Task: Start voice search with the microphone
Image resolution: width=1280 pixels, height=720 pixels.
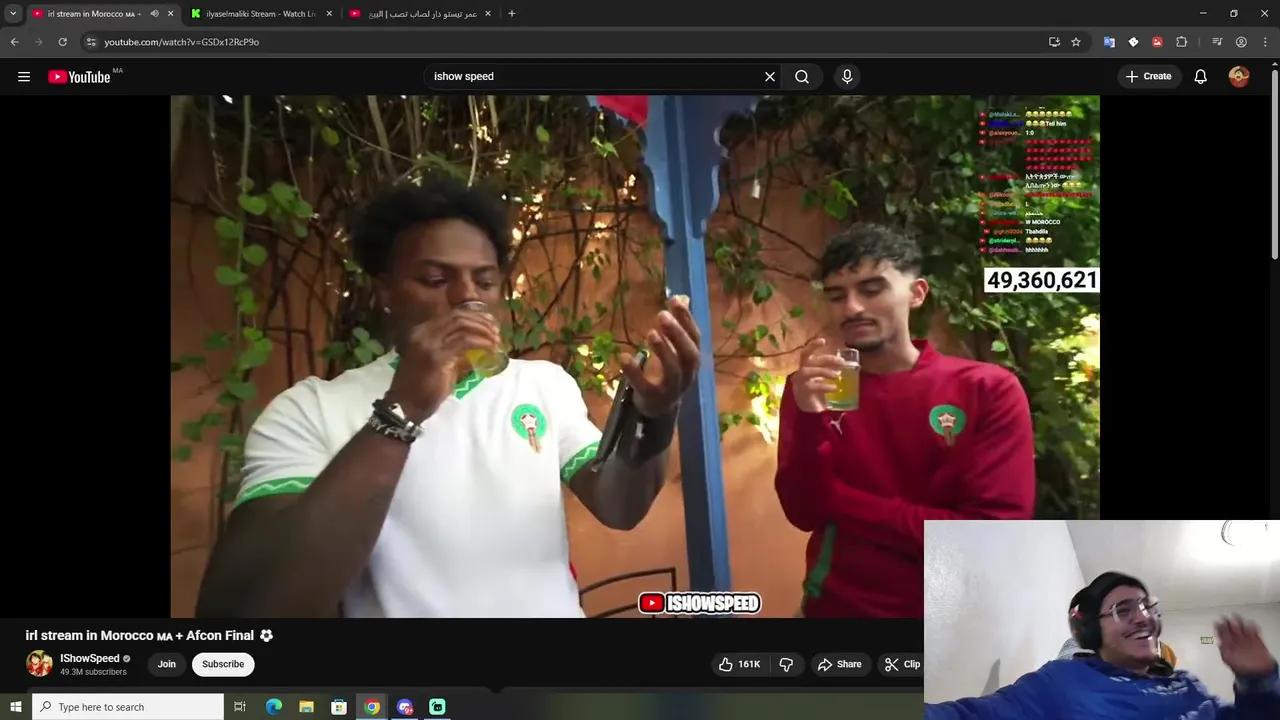Action: click(847, 77)
